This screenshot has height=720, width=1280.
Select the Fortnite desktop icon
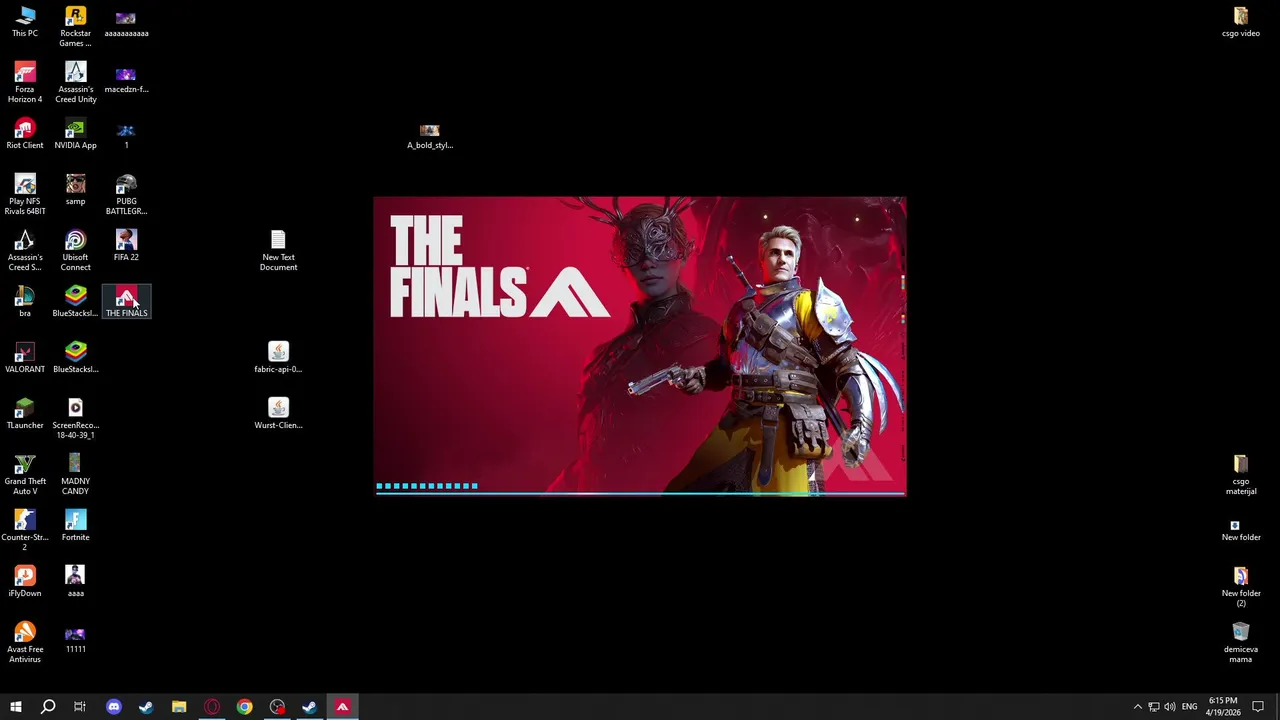[75, 526]
